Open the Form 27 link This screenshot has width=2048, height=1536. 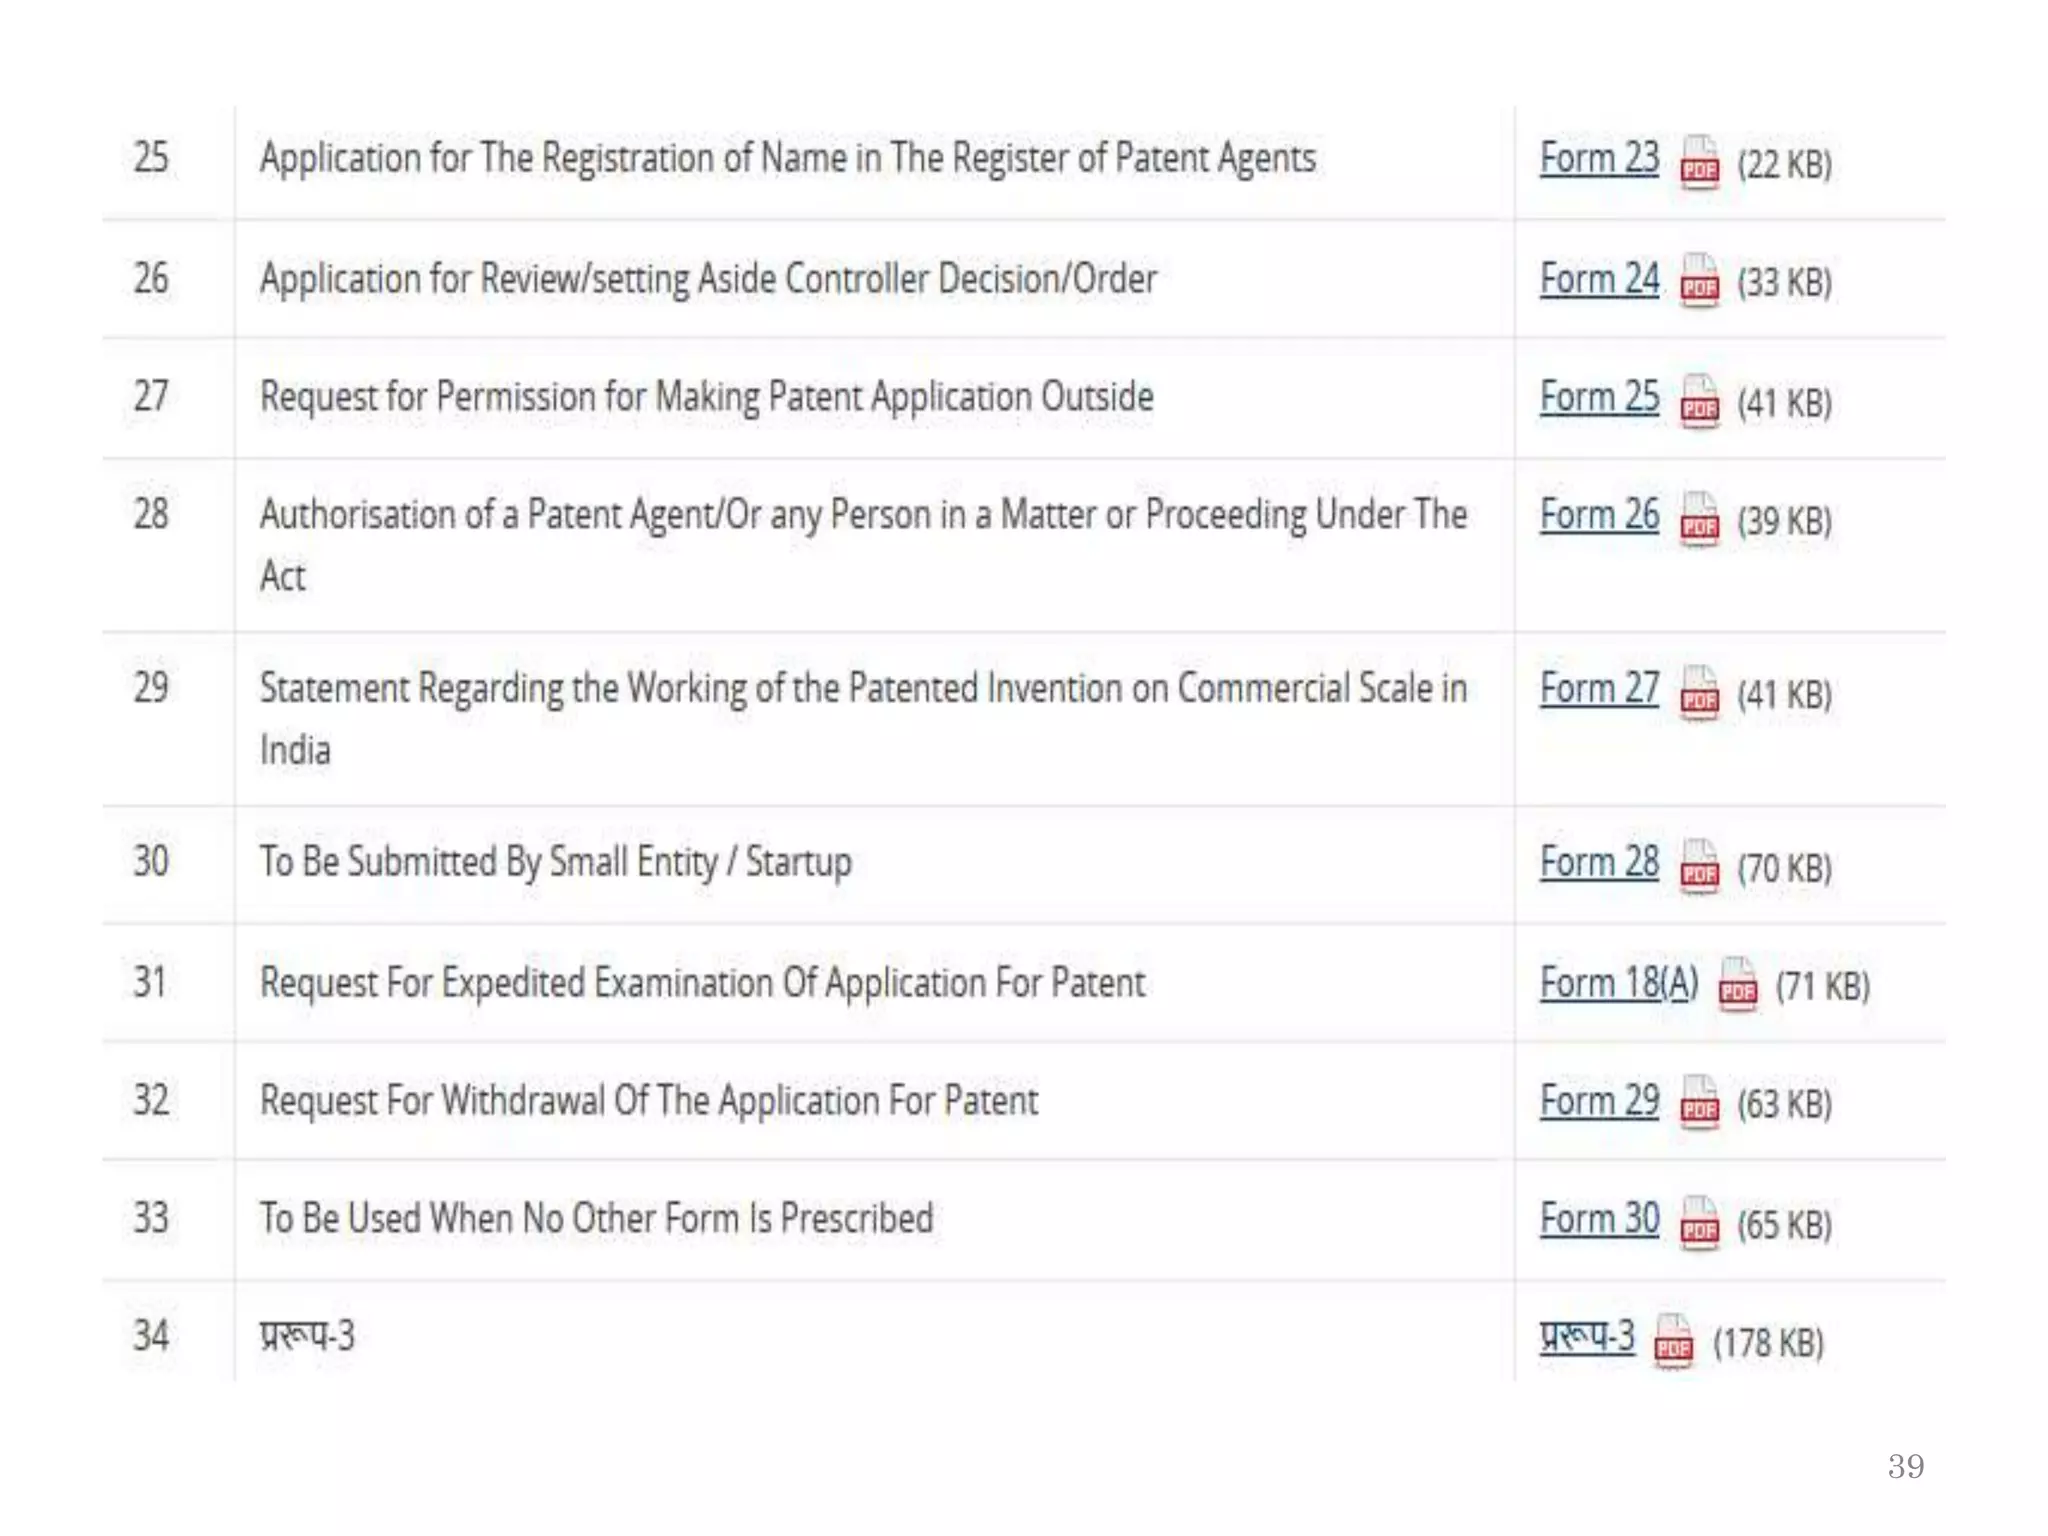[1599, 689]
